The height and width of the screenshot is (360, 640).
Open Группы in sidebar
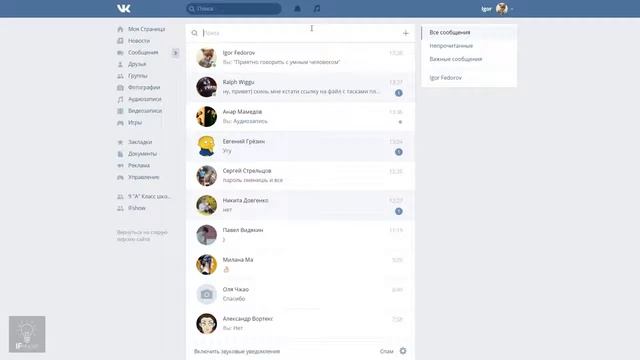[x=138, y=76]
